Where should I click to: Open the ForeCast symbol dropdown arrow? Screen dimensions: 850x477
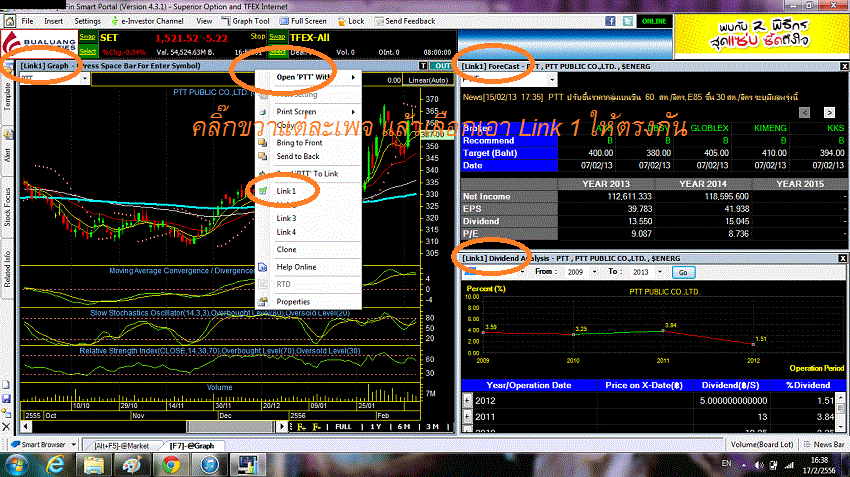pyautogui.click(x=552, y=80)
